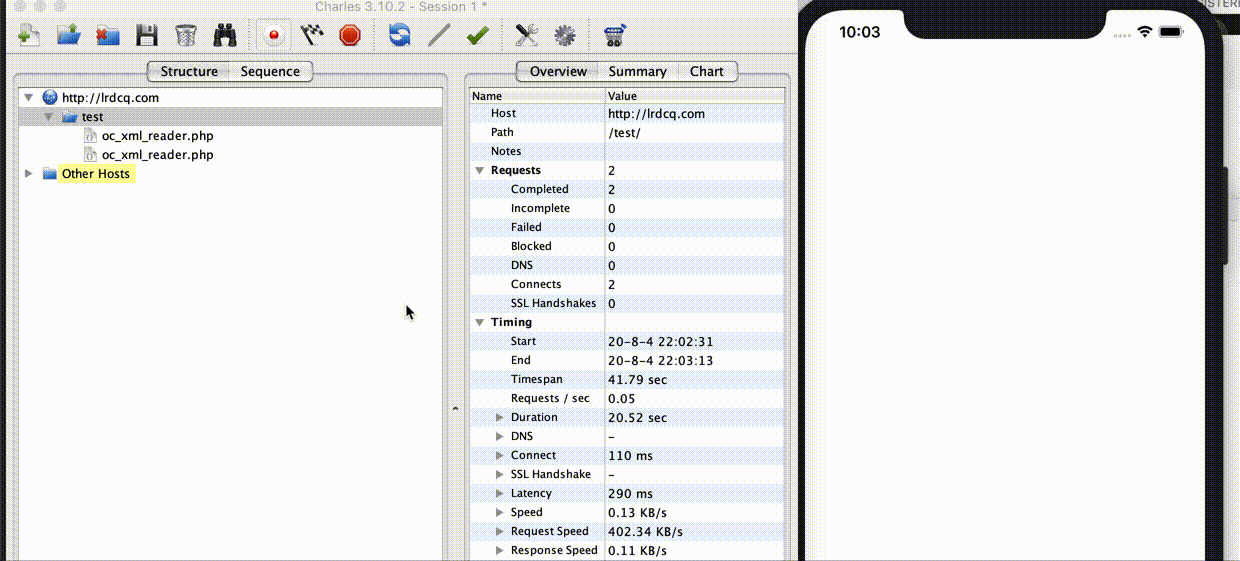Validate response with the green checkmark icon
1240x561 pixels.
[477, 36]
